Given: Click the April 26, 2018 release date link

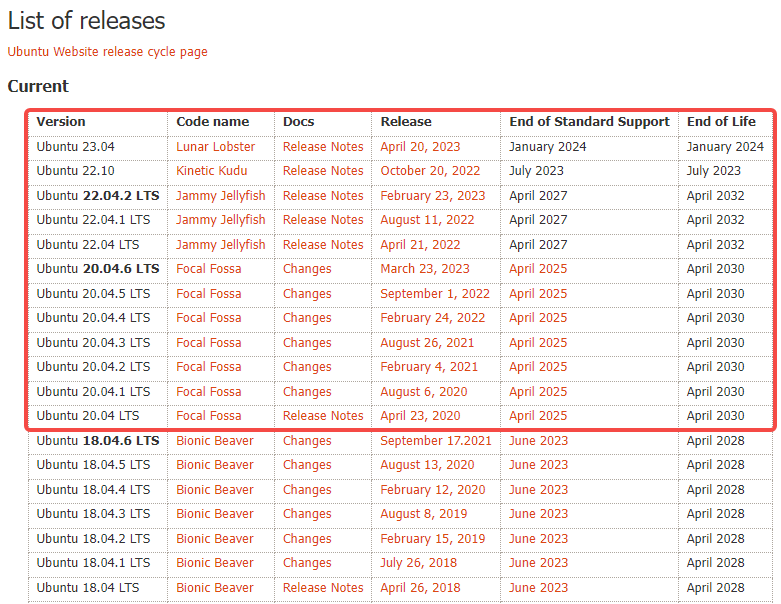Looking at the screenshot, I should [x=420, y=588].
